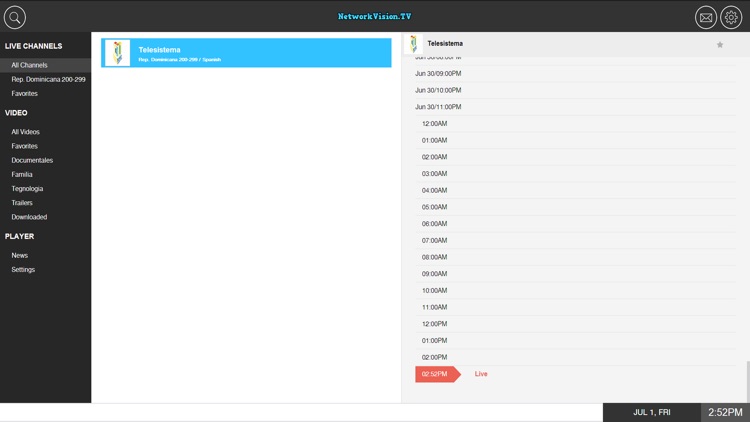
Task: Click the 2:52PM clock display
Action: tap(725, 412)
